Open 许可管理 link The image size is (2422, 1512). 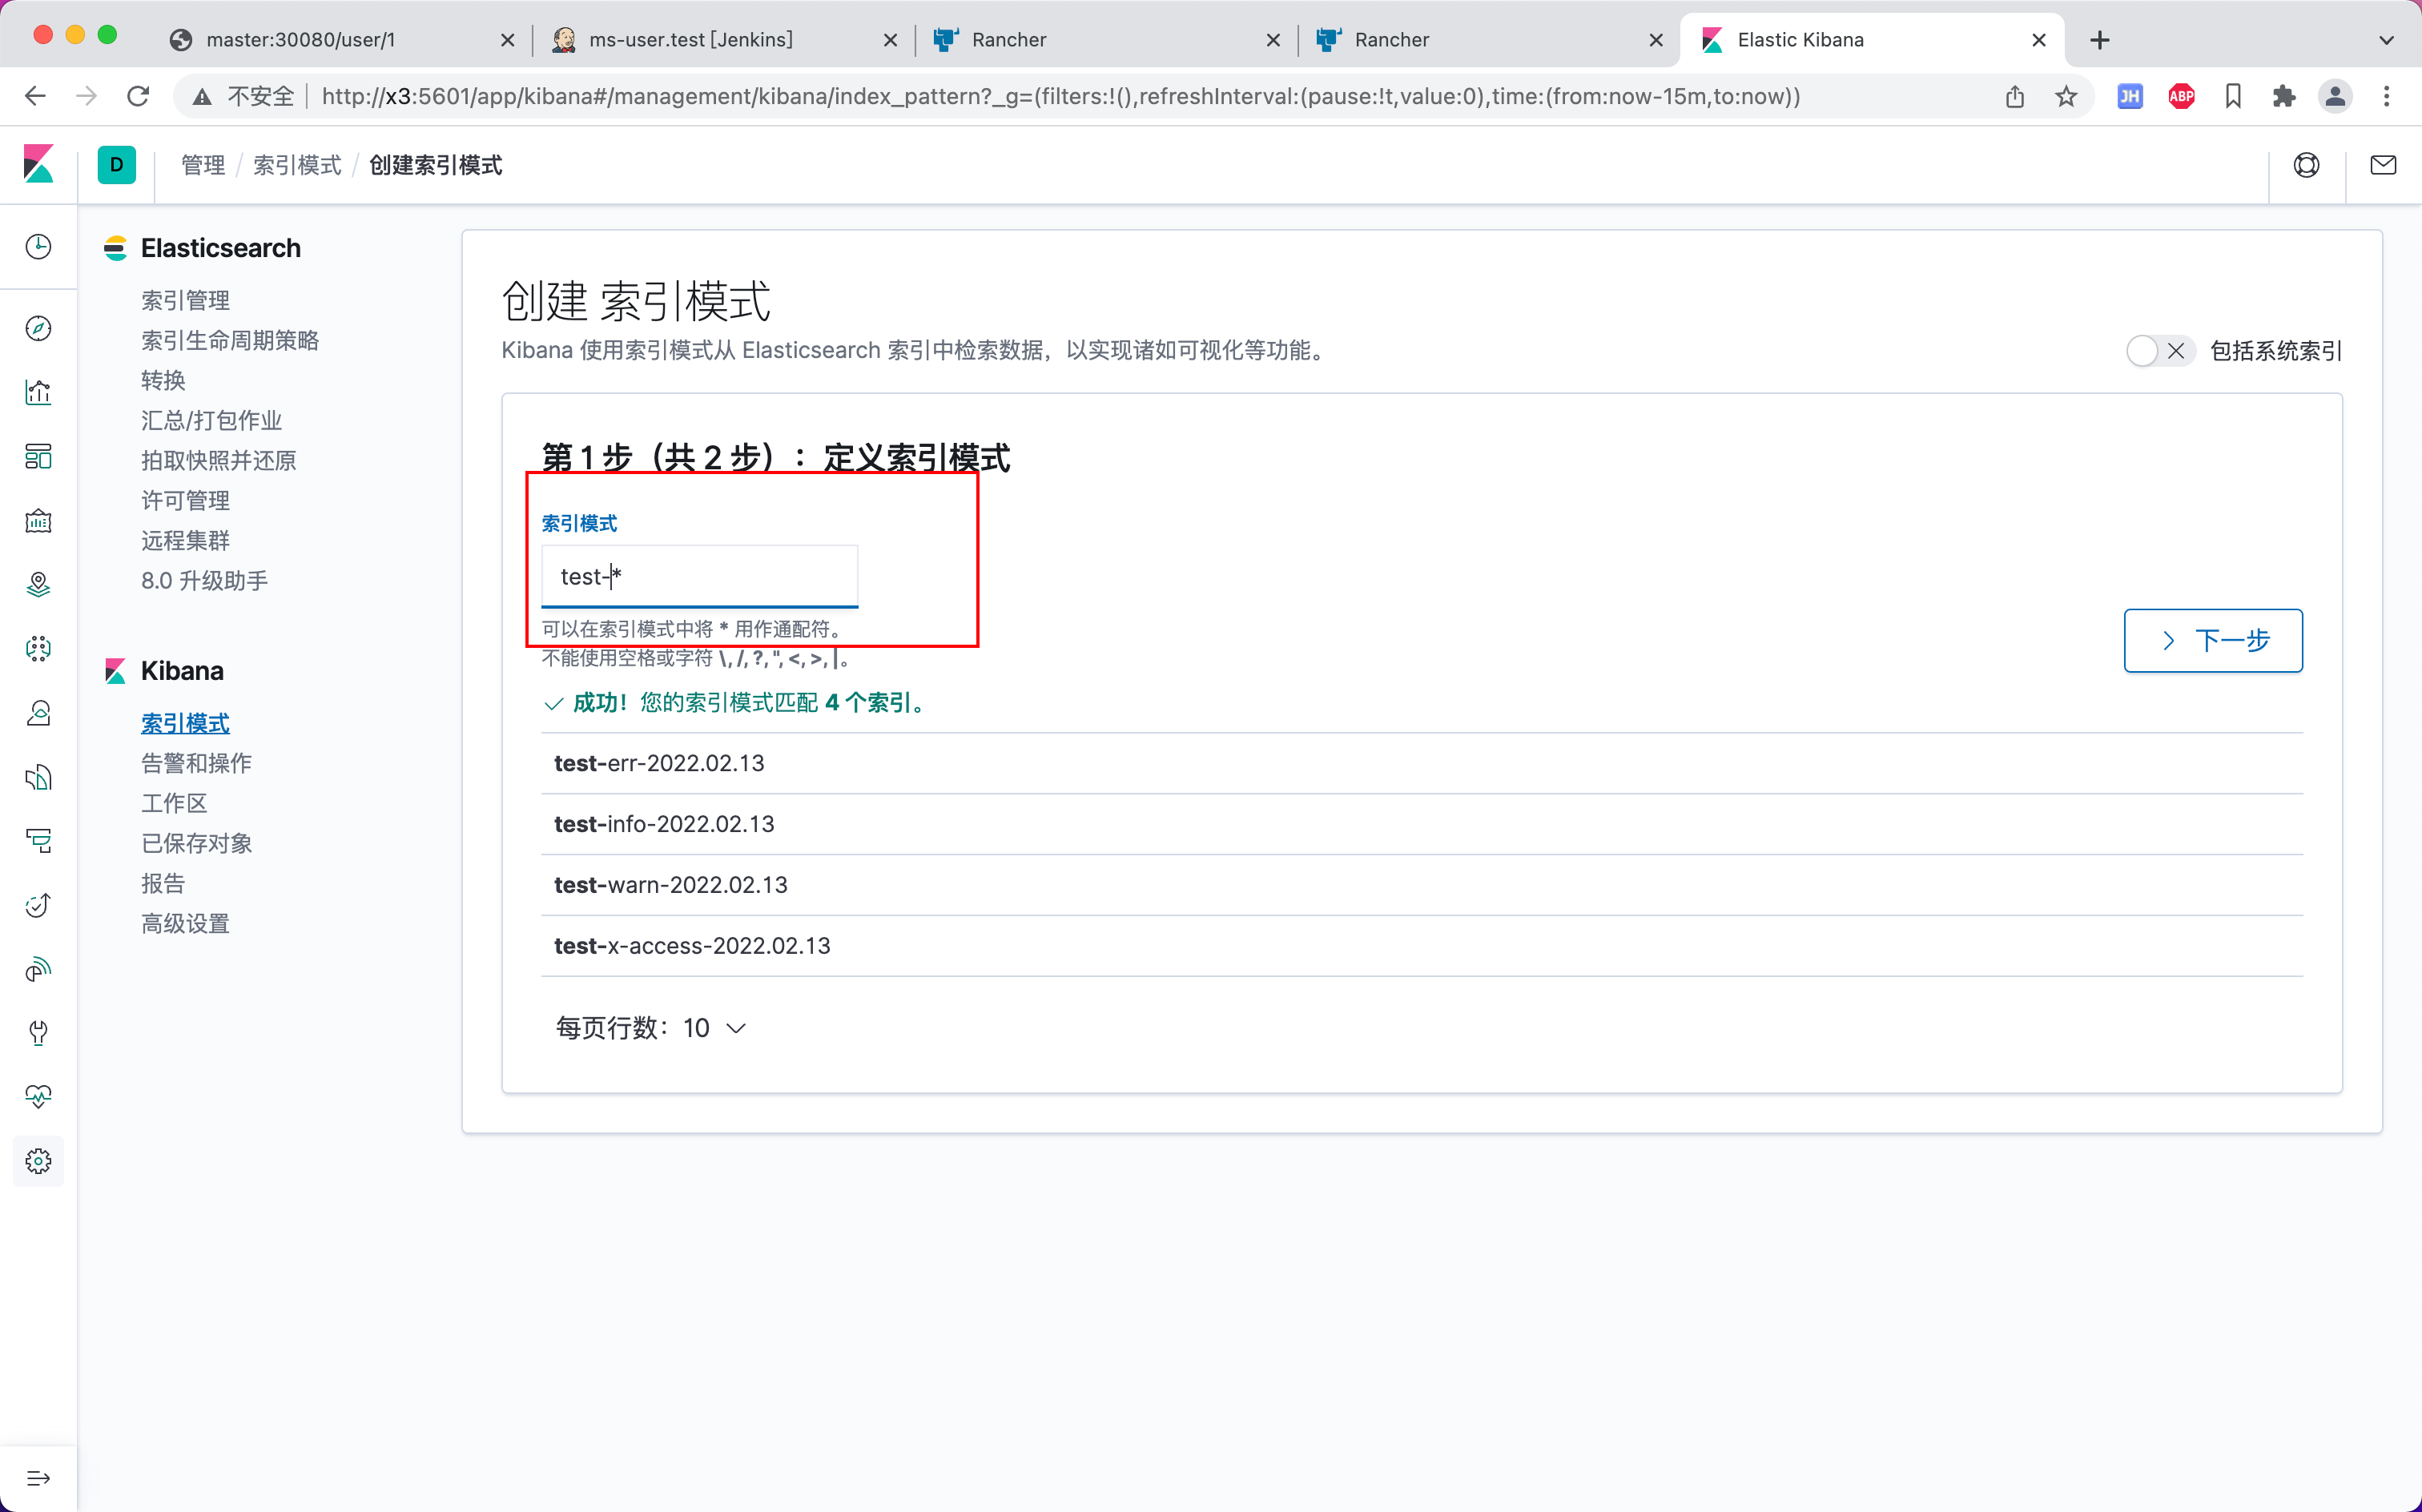tap(186, 500)
